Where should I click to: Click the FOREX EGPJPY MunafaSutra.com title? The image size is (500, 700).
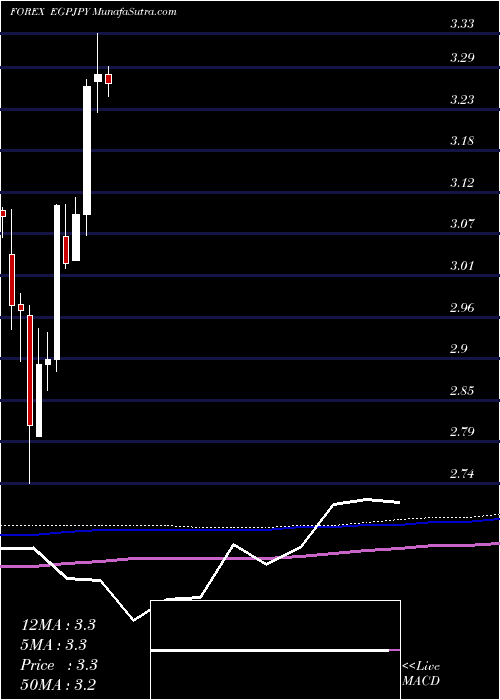[x=93, y=12]
